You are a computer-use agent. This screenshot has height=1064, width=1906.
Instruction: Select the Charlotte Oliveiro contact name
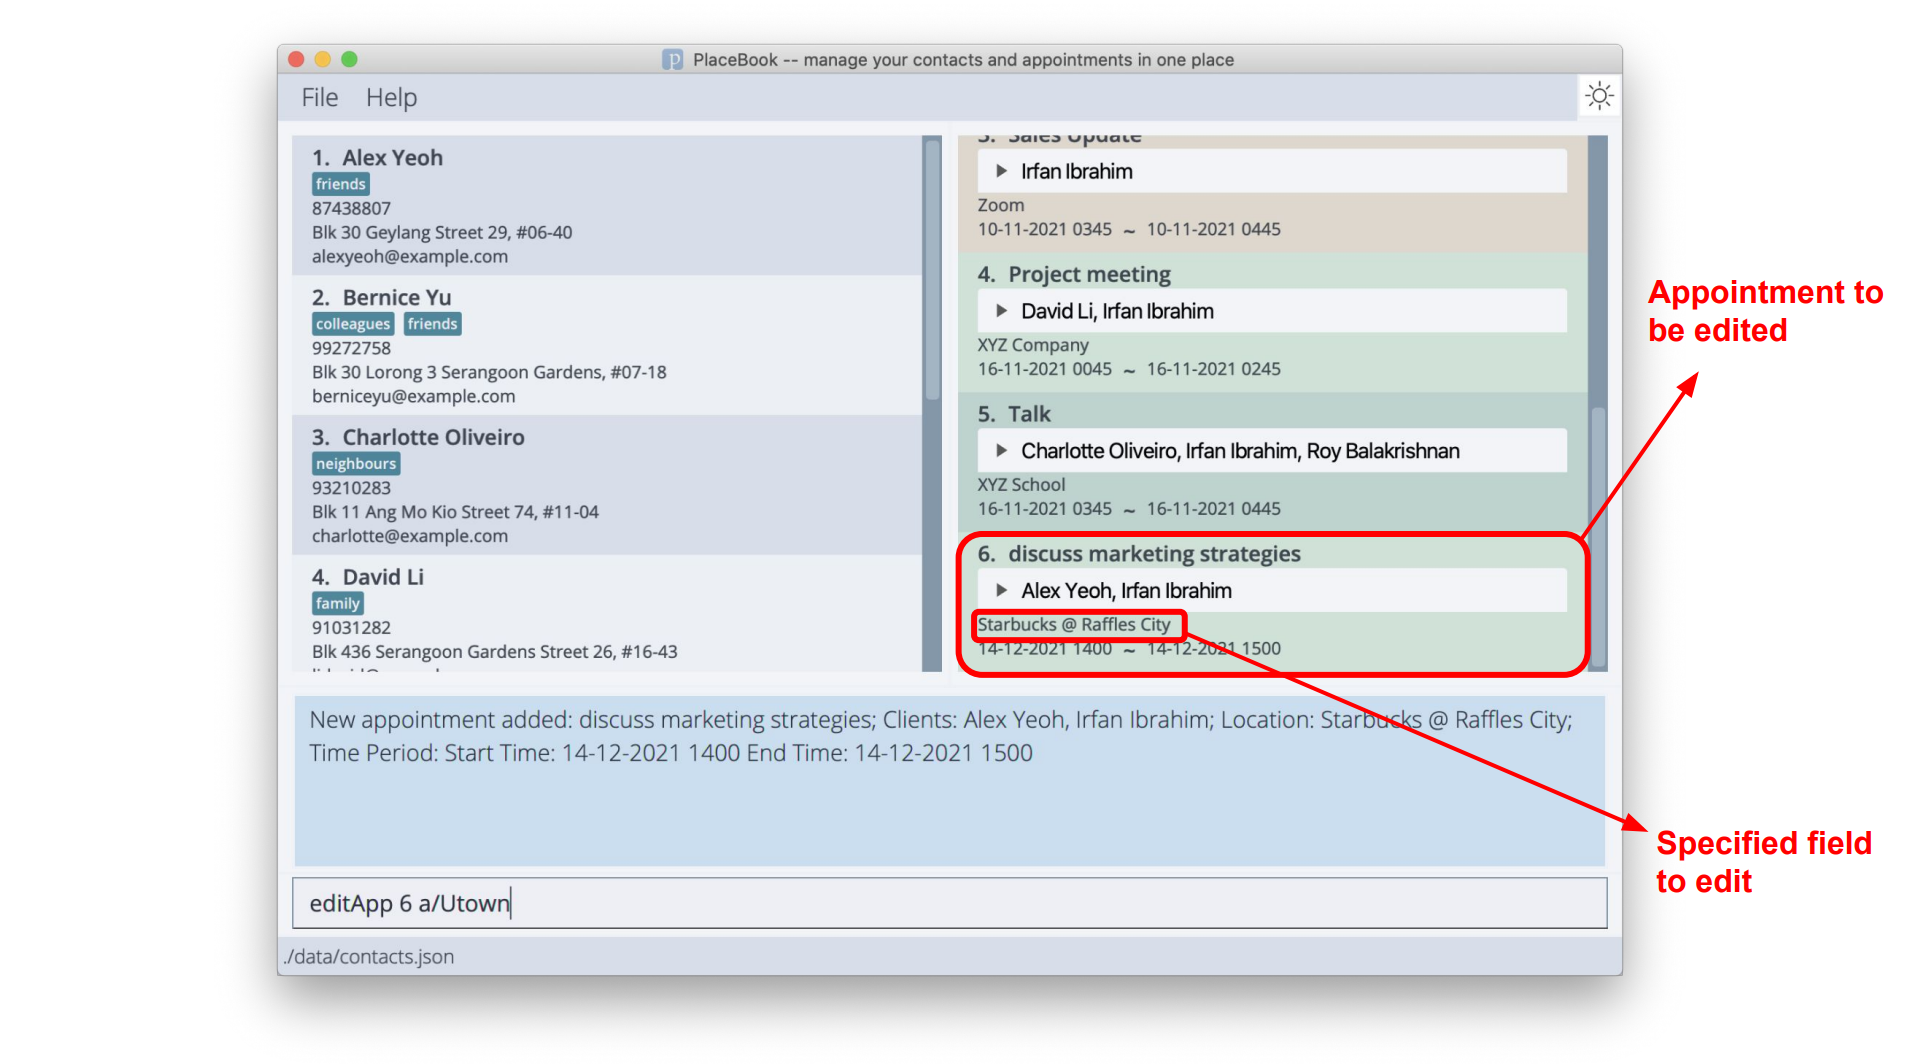(x=433, y=438)
